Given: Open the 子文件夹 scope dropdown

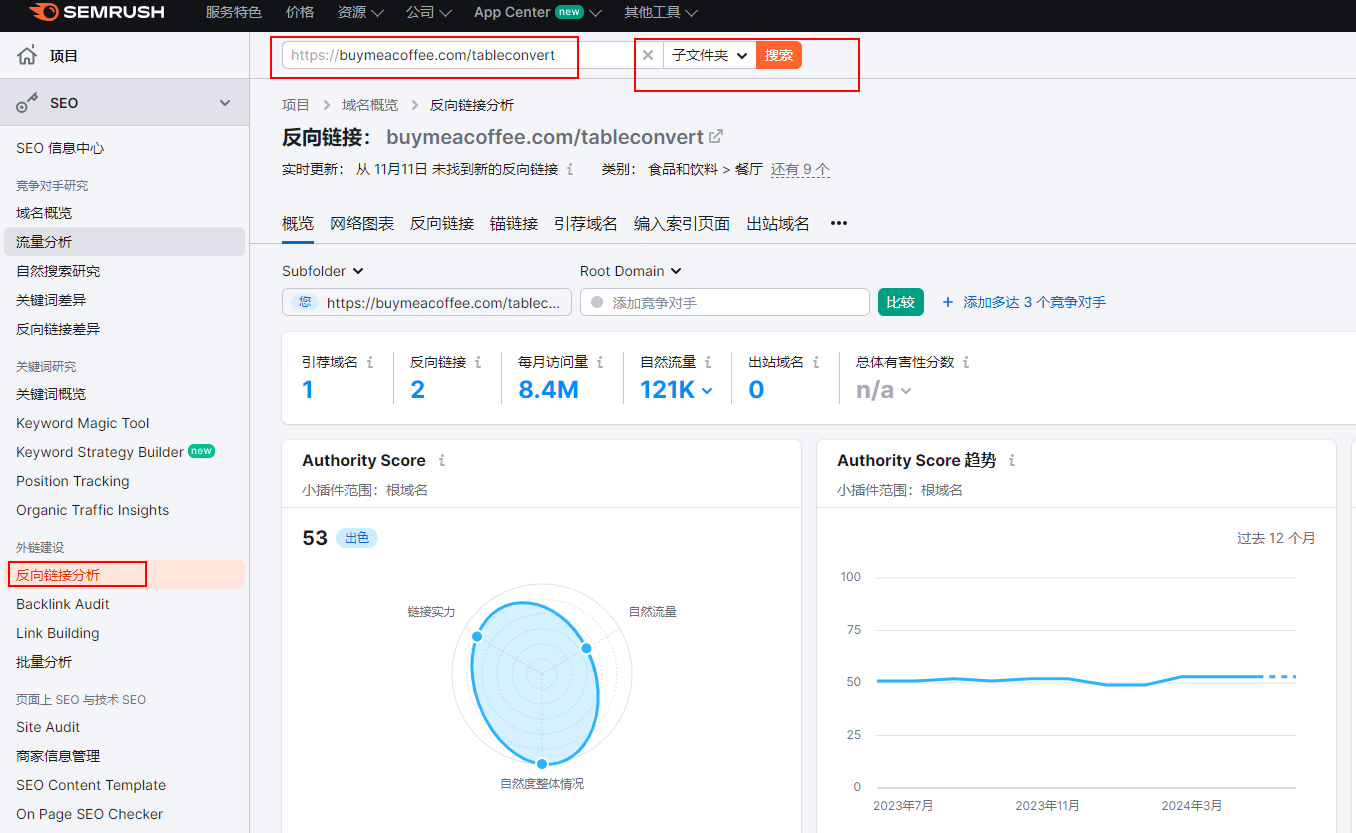Looking at the screenshot, I should pos(709,55).
